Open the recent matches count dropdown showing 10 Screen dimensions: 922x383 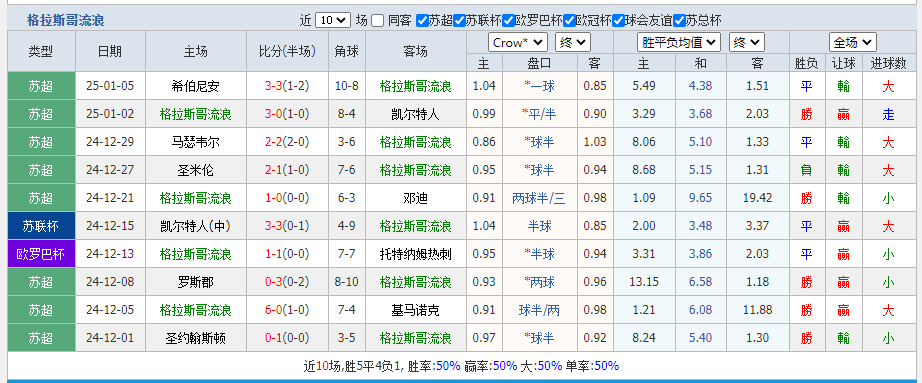(x=333, y=21)
